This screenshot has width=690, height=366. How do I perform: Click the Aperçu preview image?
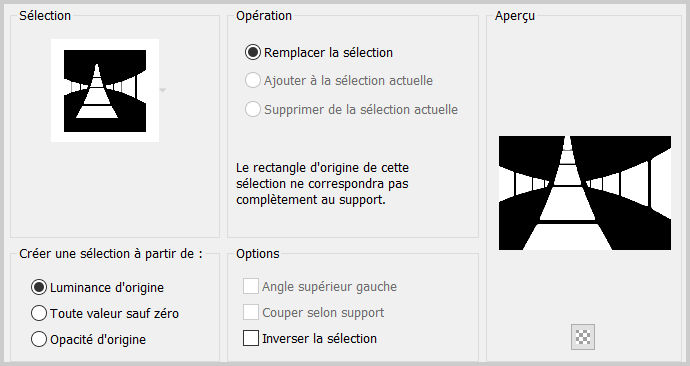click(585, 193)
